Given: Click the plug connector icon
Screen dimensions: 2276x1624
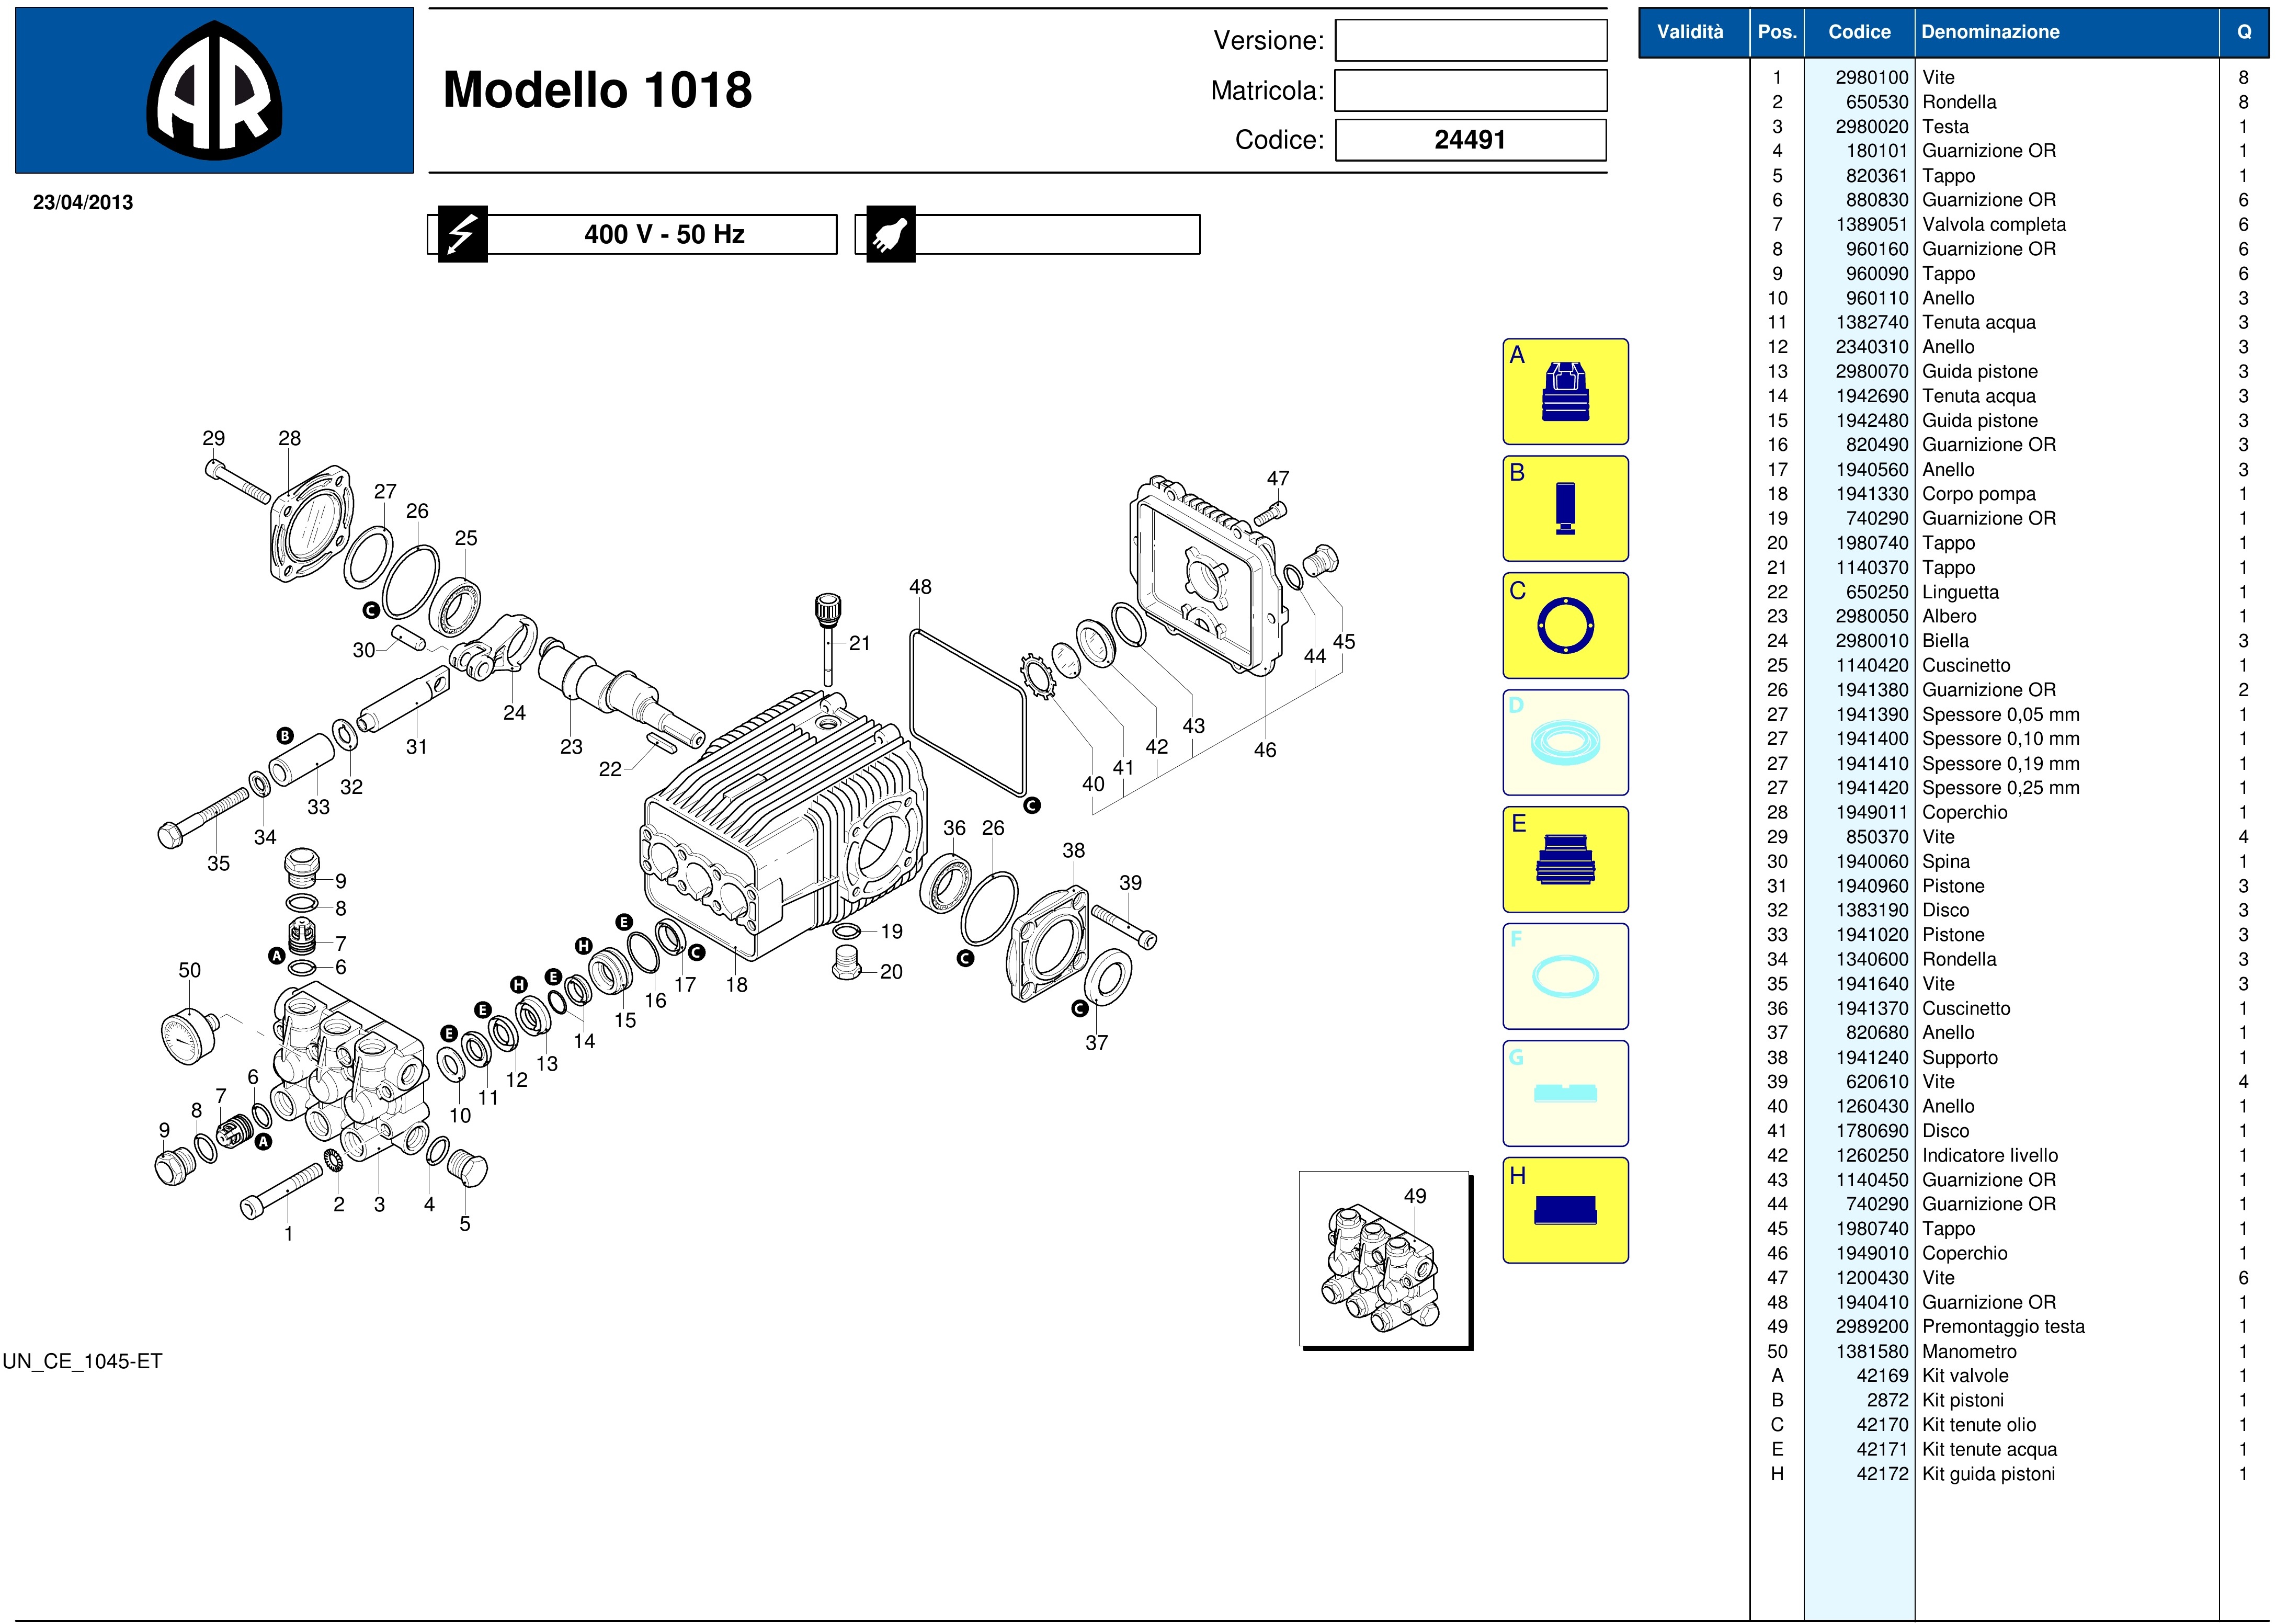Looking at the screenshot, I should pos(890,235).
